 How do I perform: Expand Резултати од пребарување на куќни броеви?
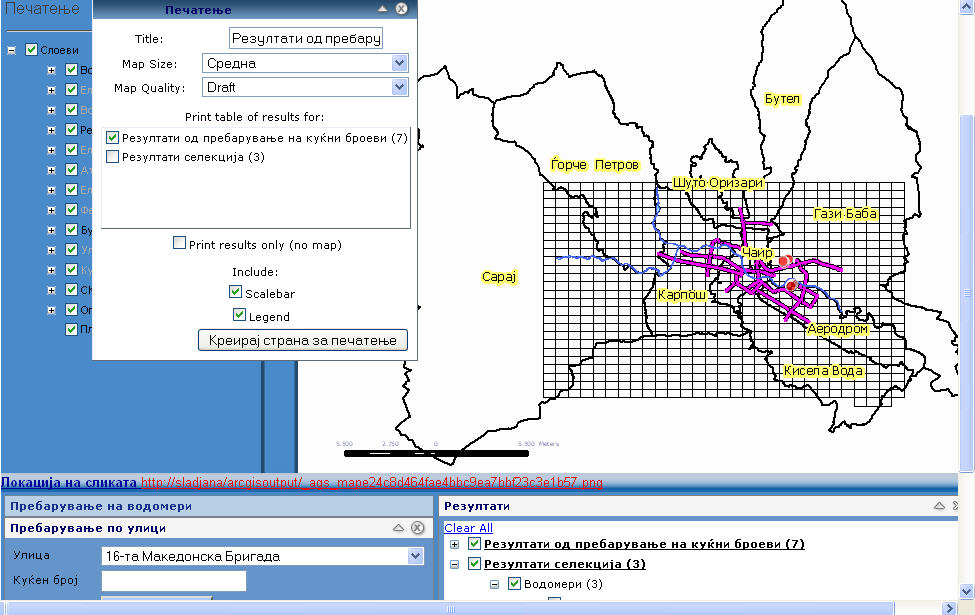(456, 543)
